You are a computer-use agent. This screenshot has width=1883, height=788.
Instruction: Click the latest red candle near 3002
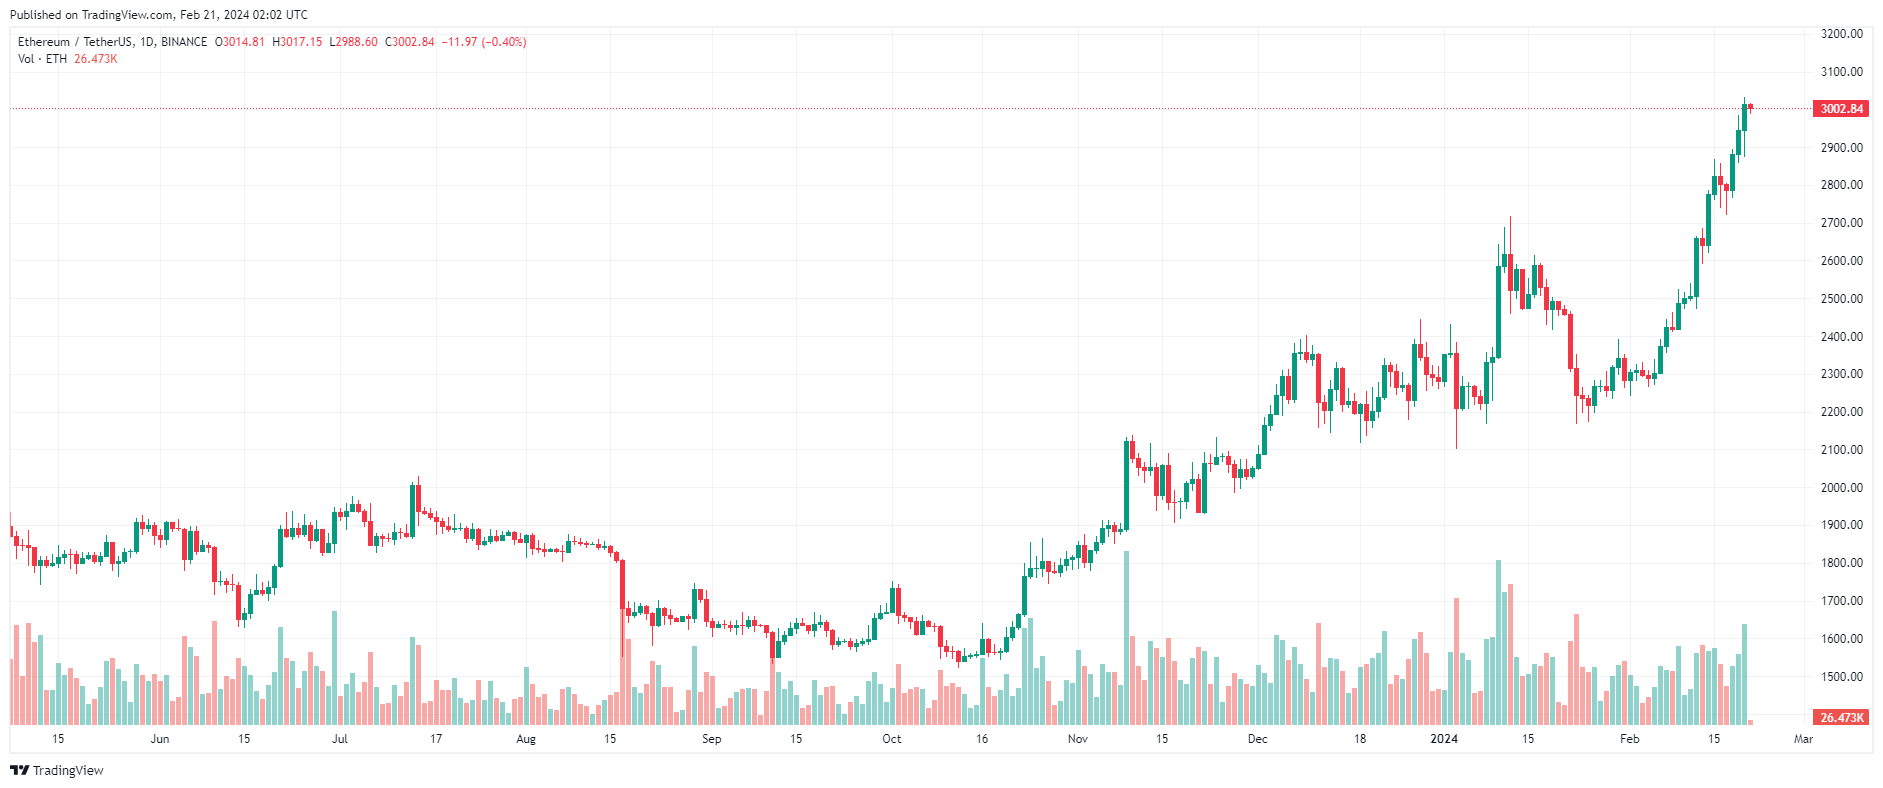pos(1750,107)
